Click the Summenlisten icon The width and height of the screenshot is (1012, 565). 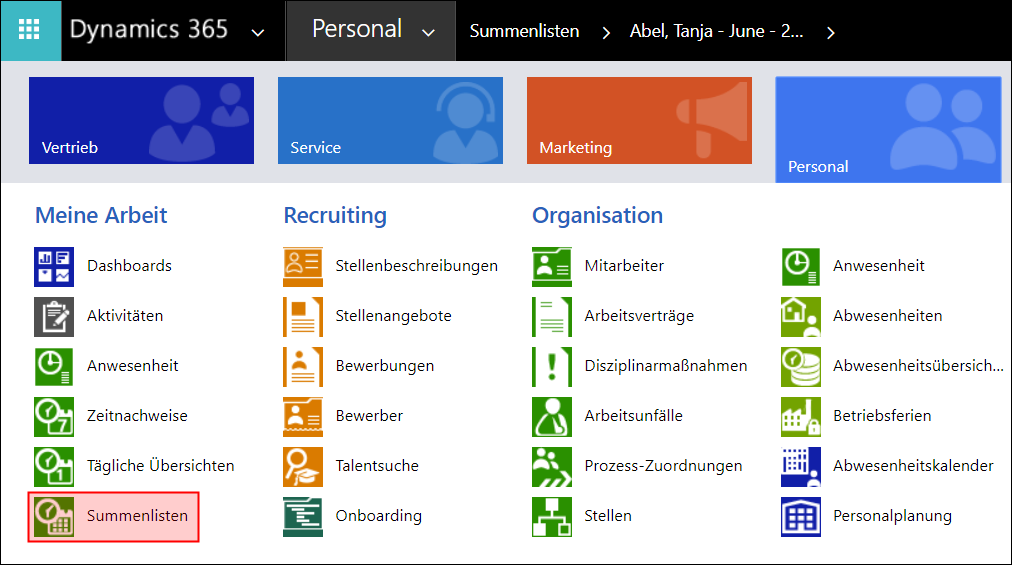click(54, 517)
